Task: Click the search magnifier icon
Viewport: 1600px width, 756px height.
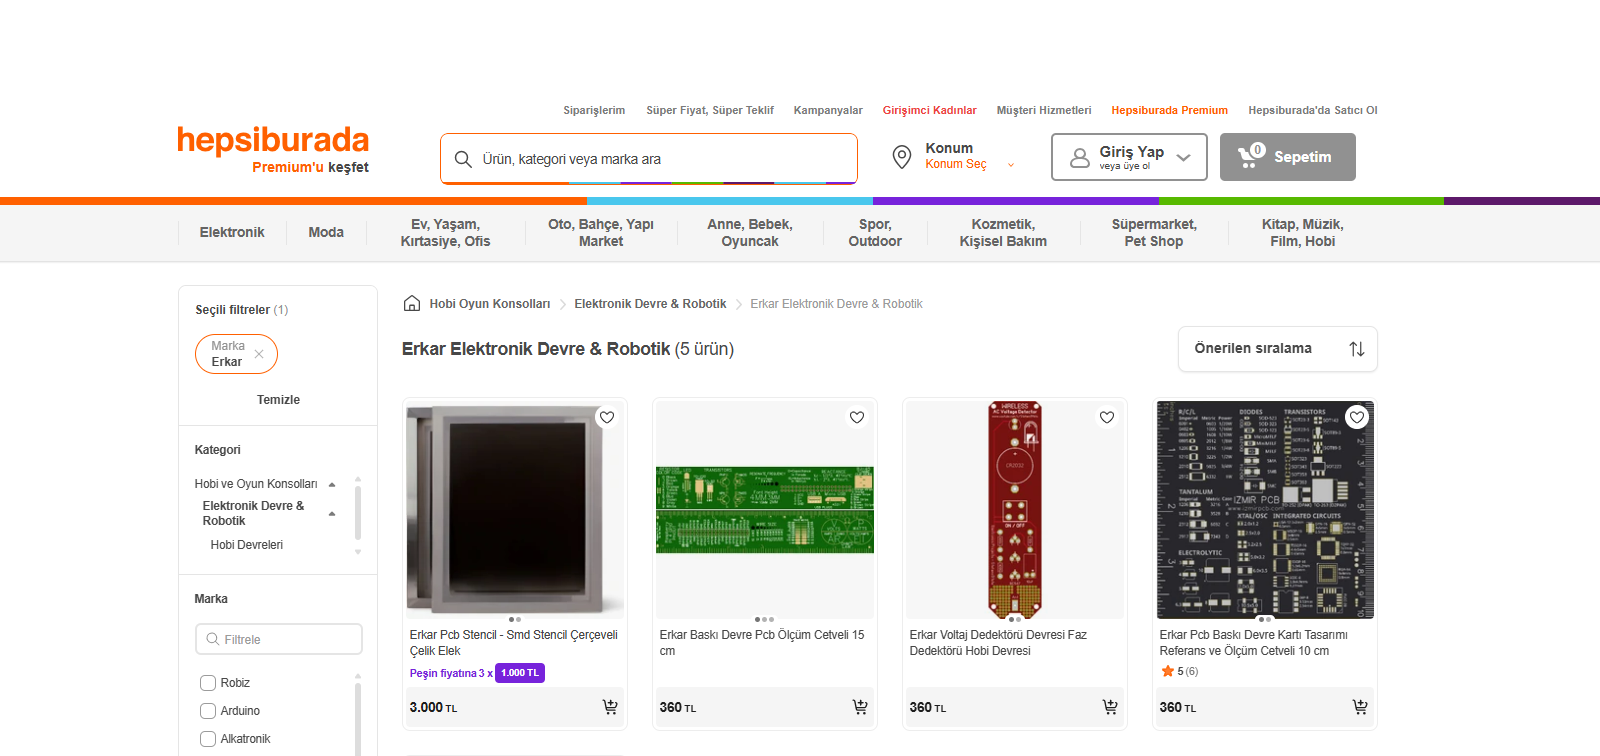Action: click(463, 159)
